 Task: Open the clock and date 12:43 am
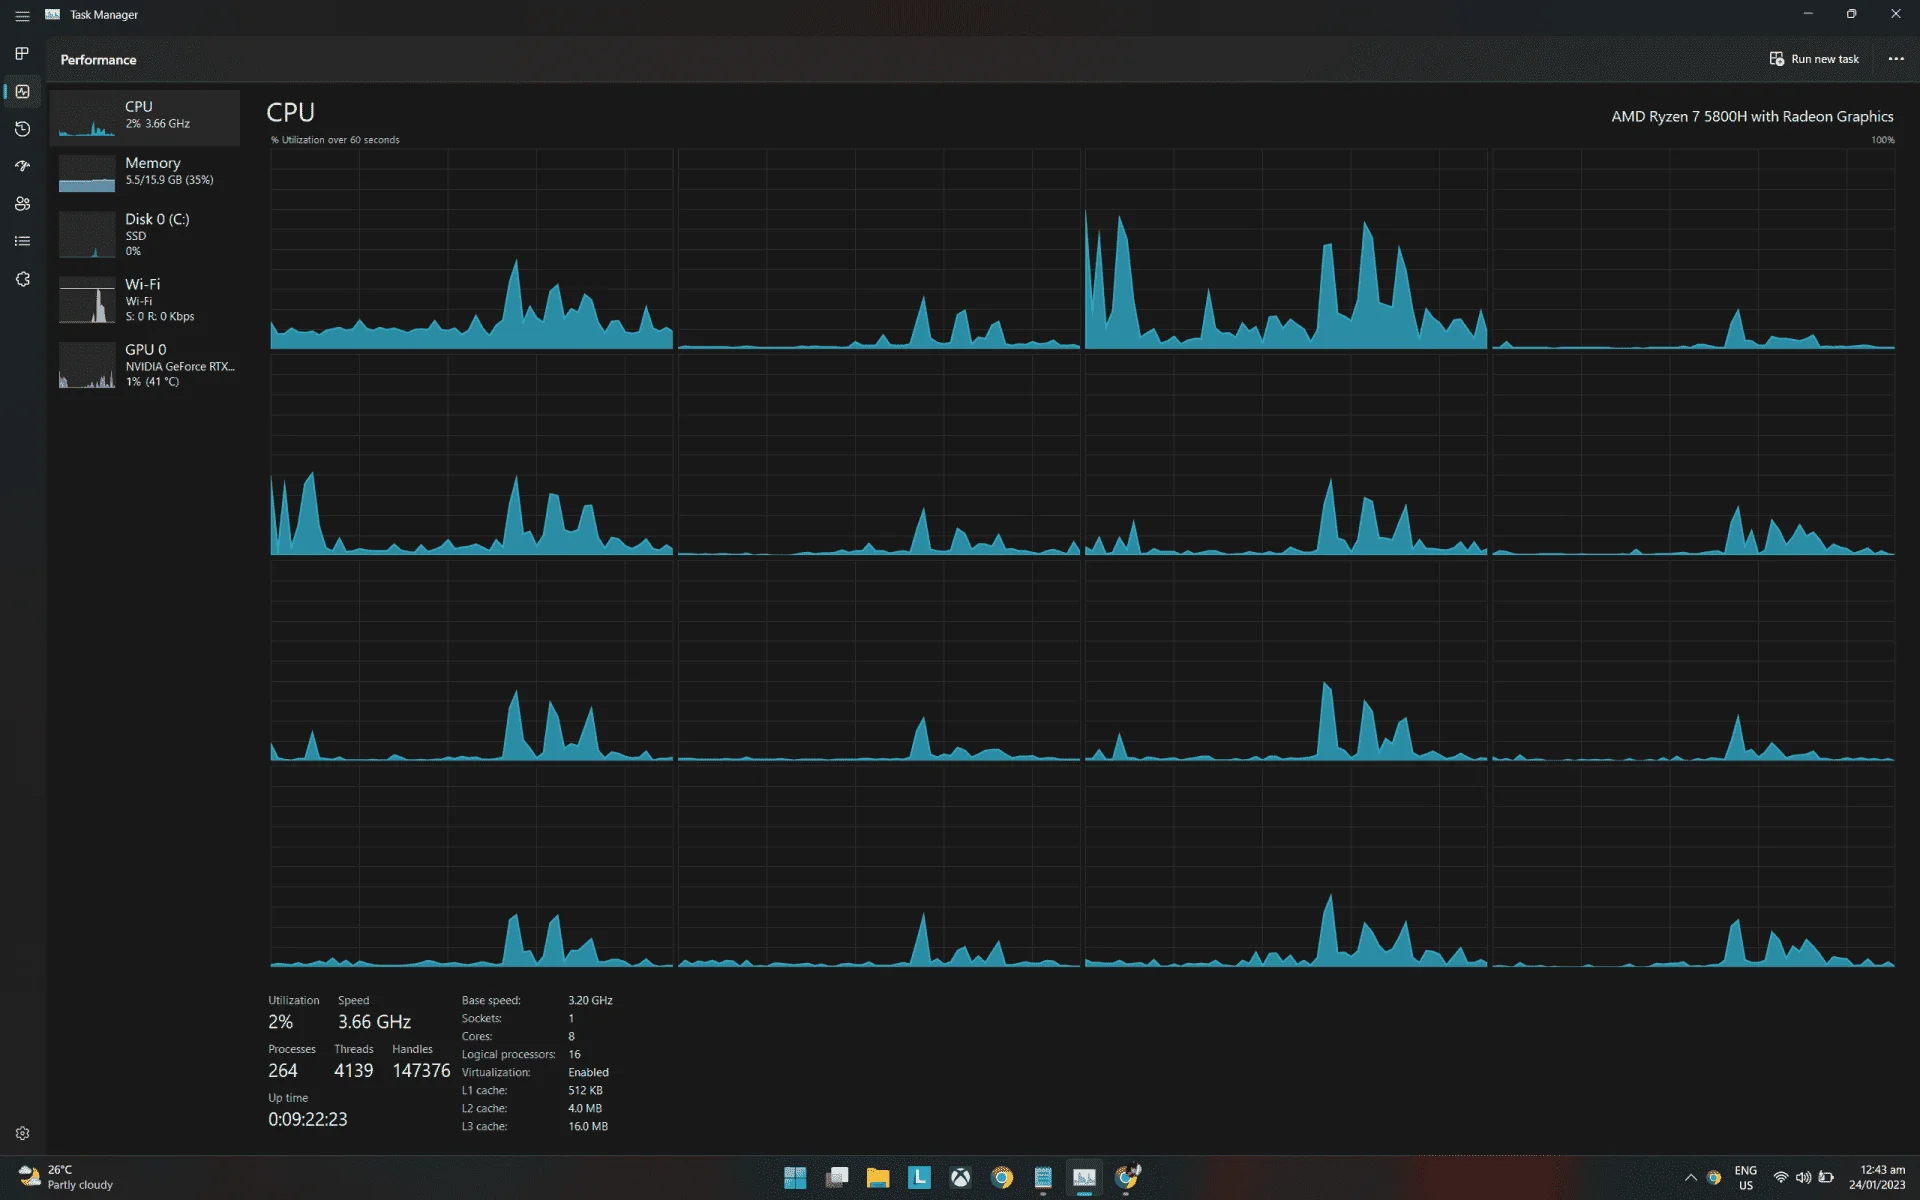(x=1877, y=1178)
